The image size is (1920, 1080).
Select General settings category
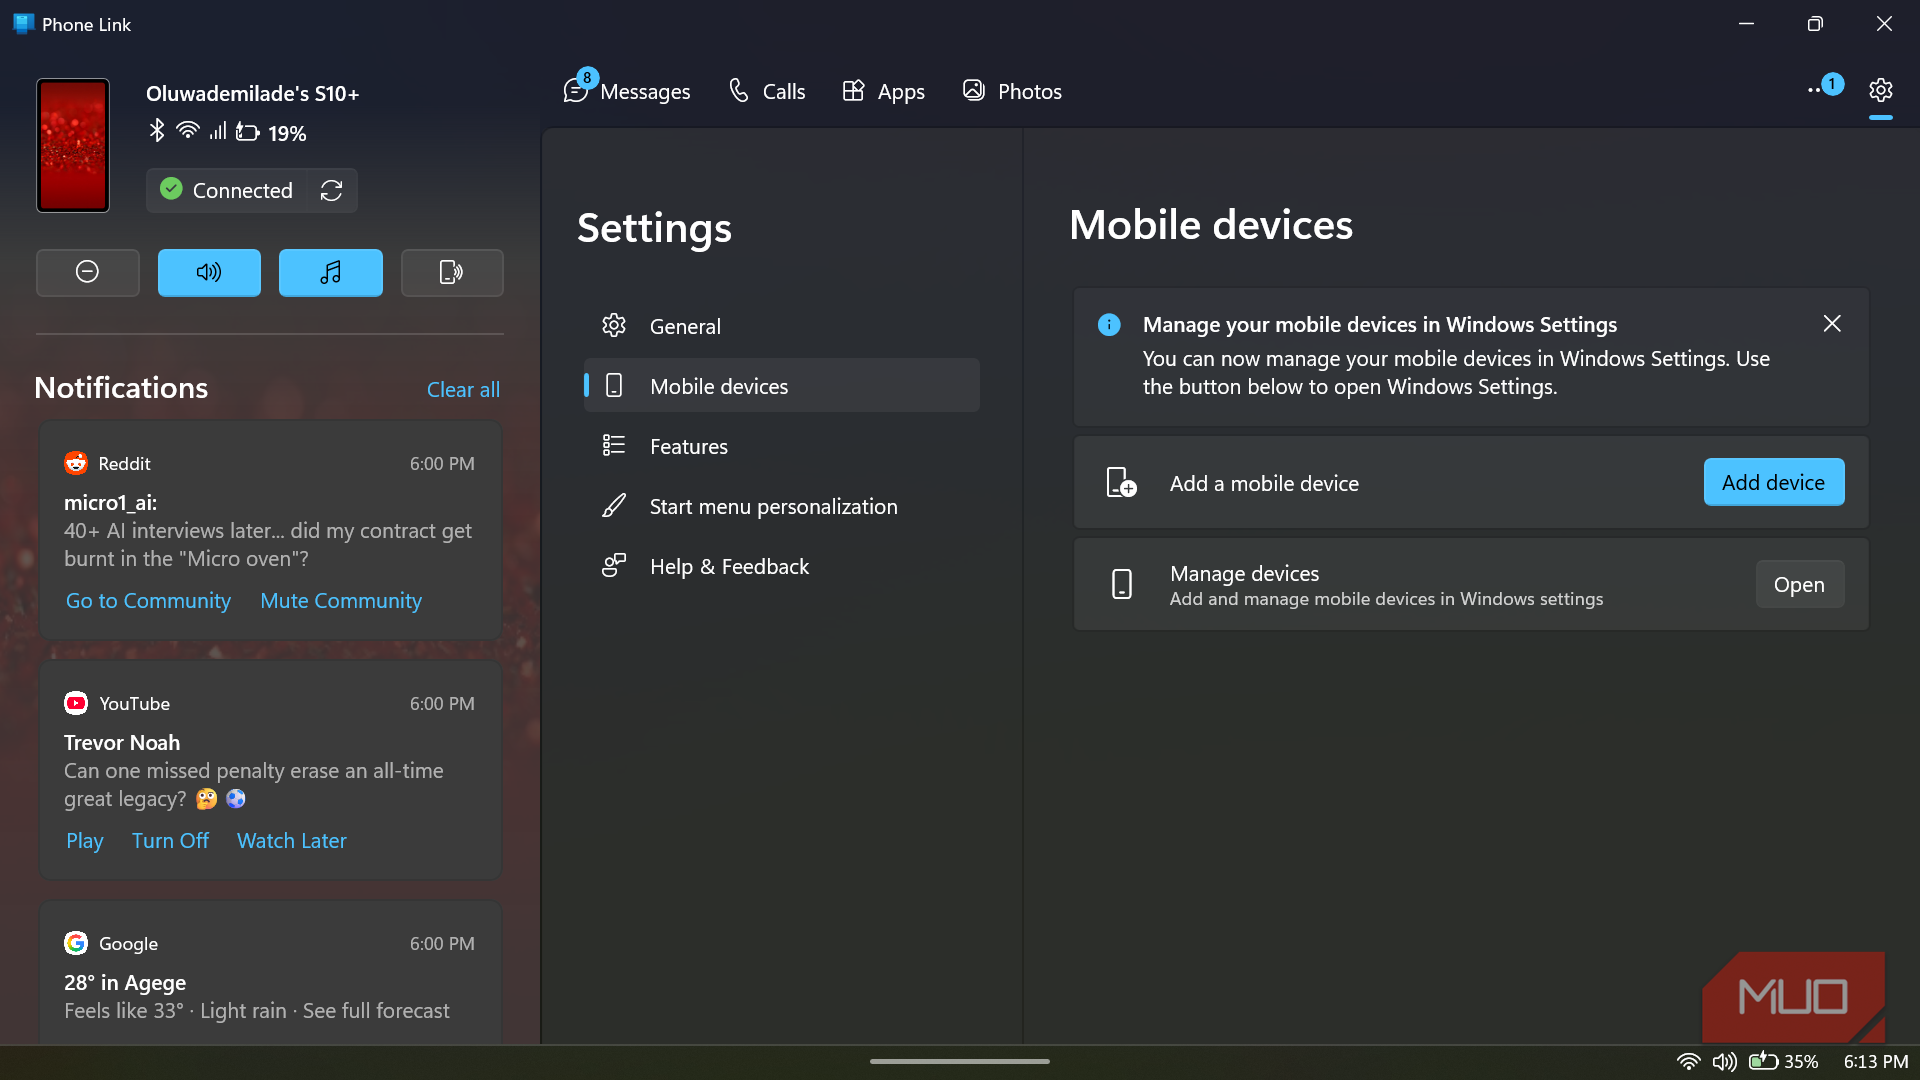(782, 326)
